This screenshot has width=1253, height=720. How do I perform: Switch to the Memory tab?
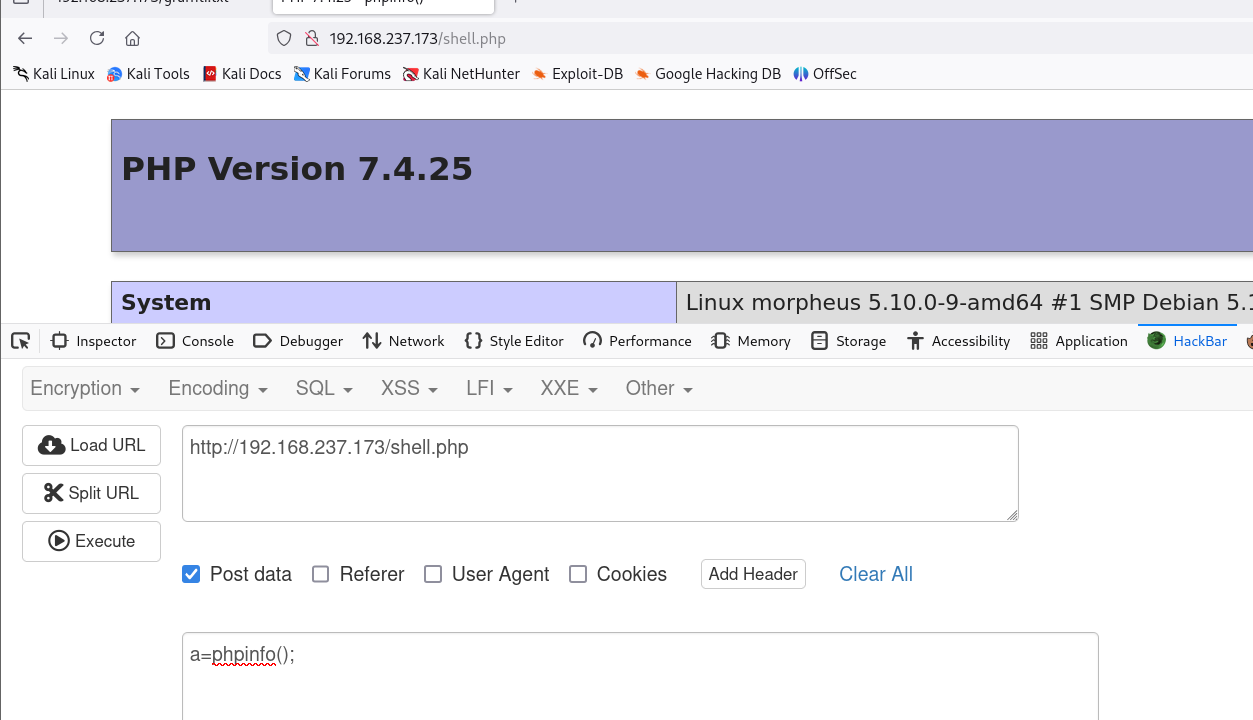click(x=751, y=341)
